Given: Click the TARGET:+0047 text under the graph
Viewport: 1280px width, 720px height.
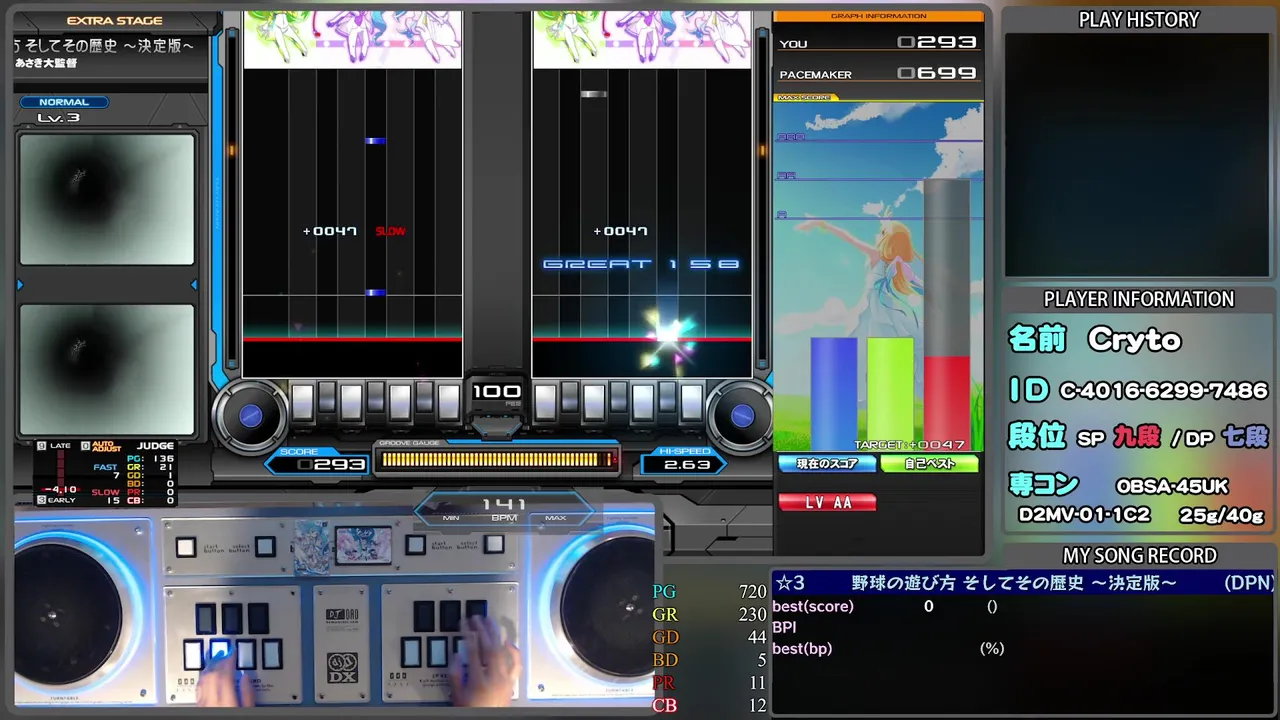Looking at the screenshot, I should (x=910, y=444).
